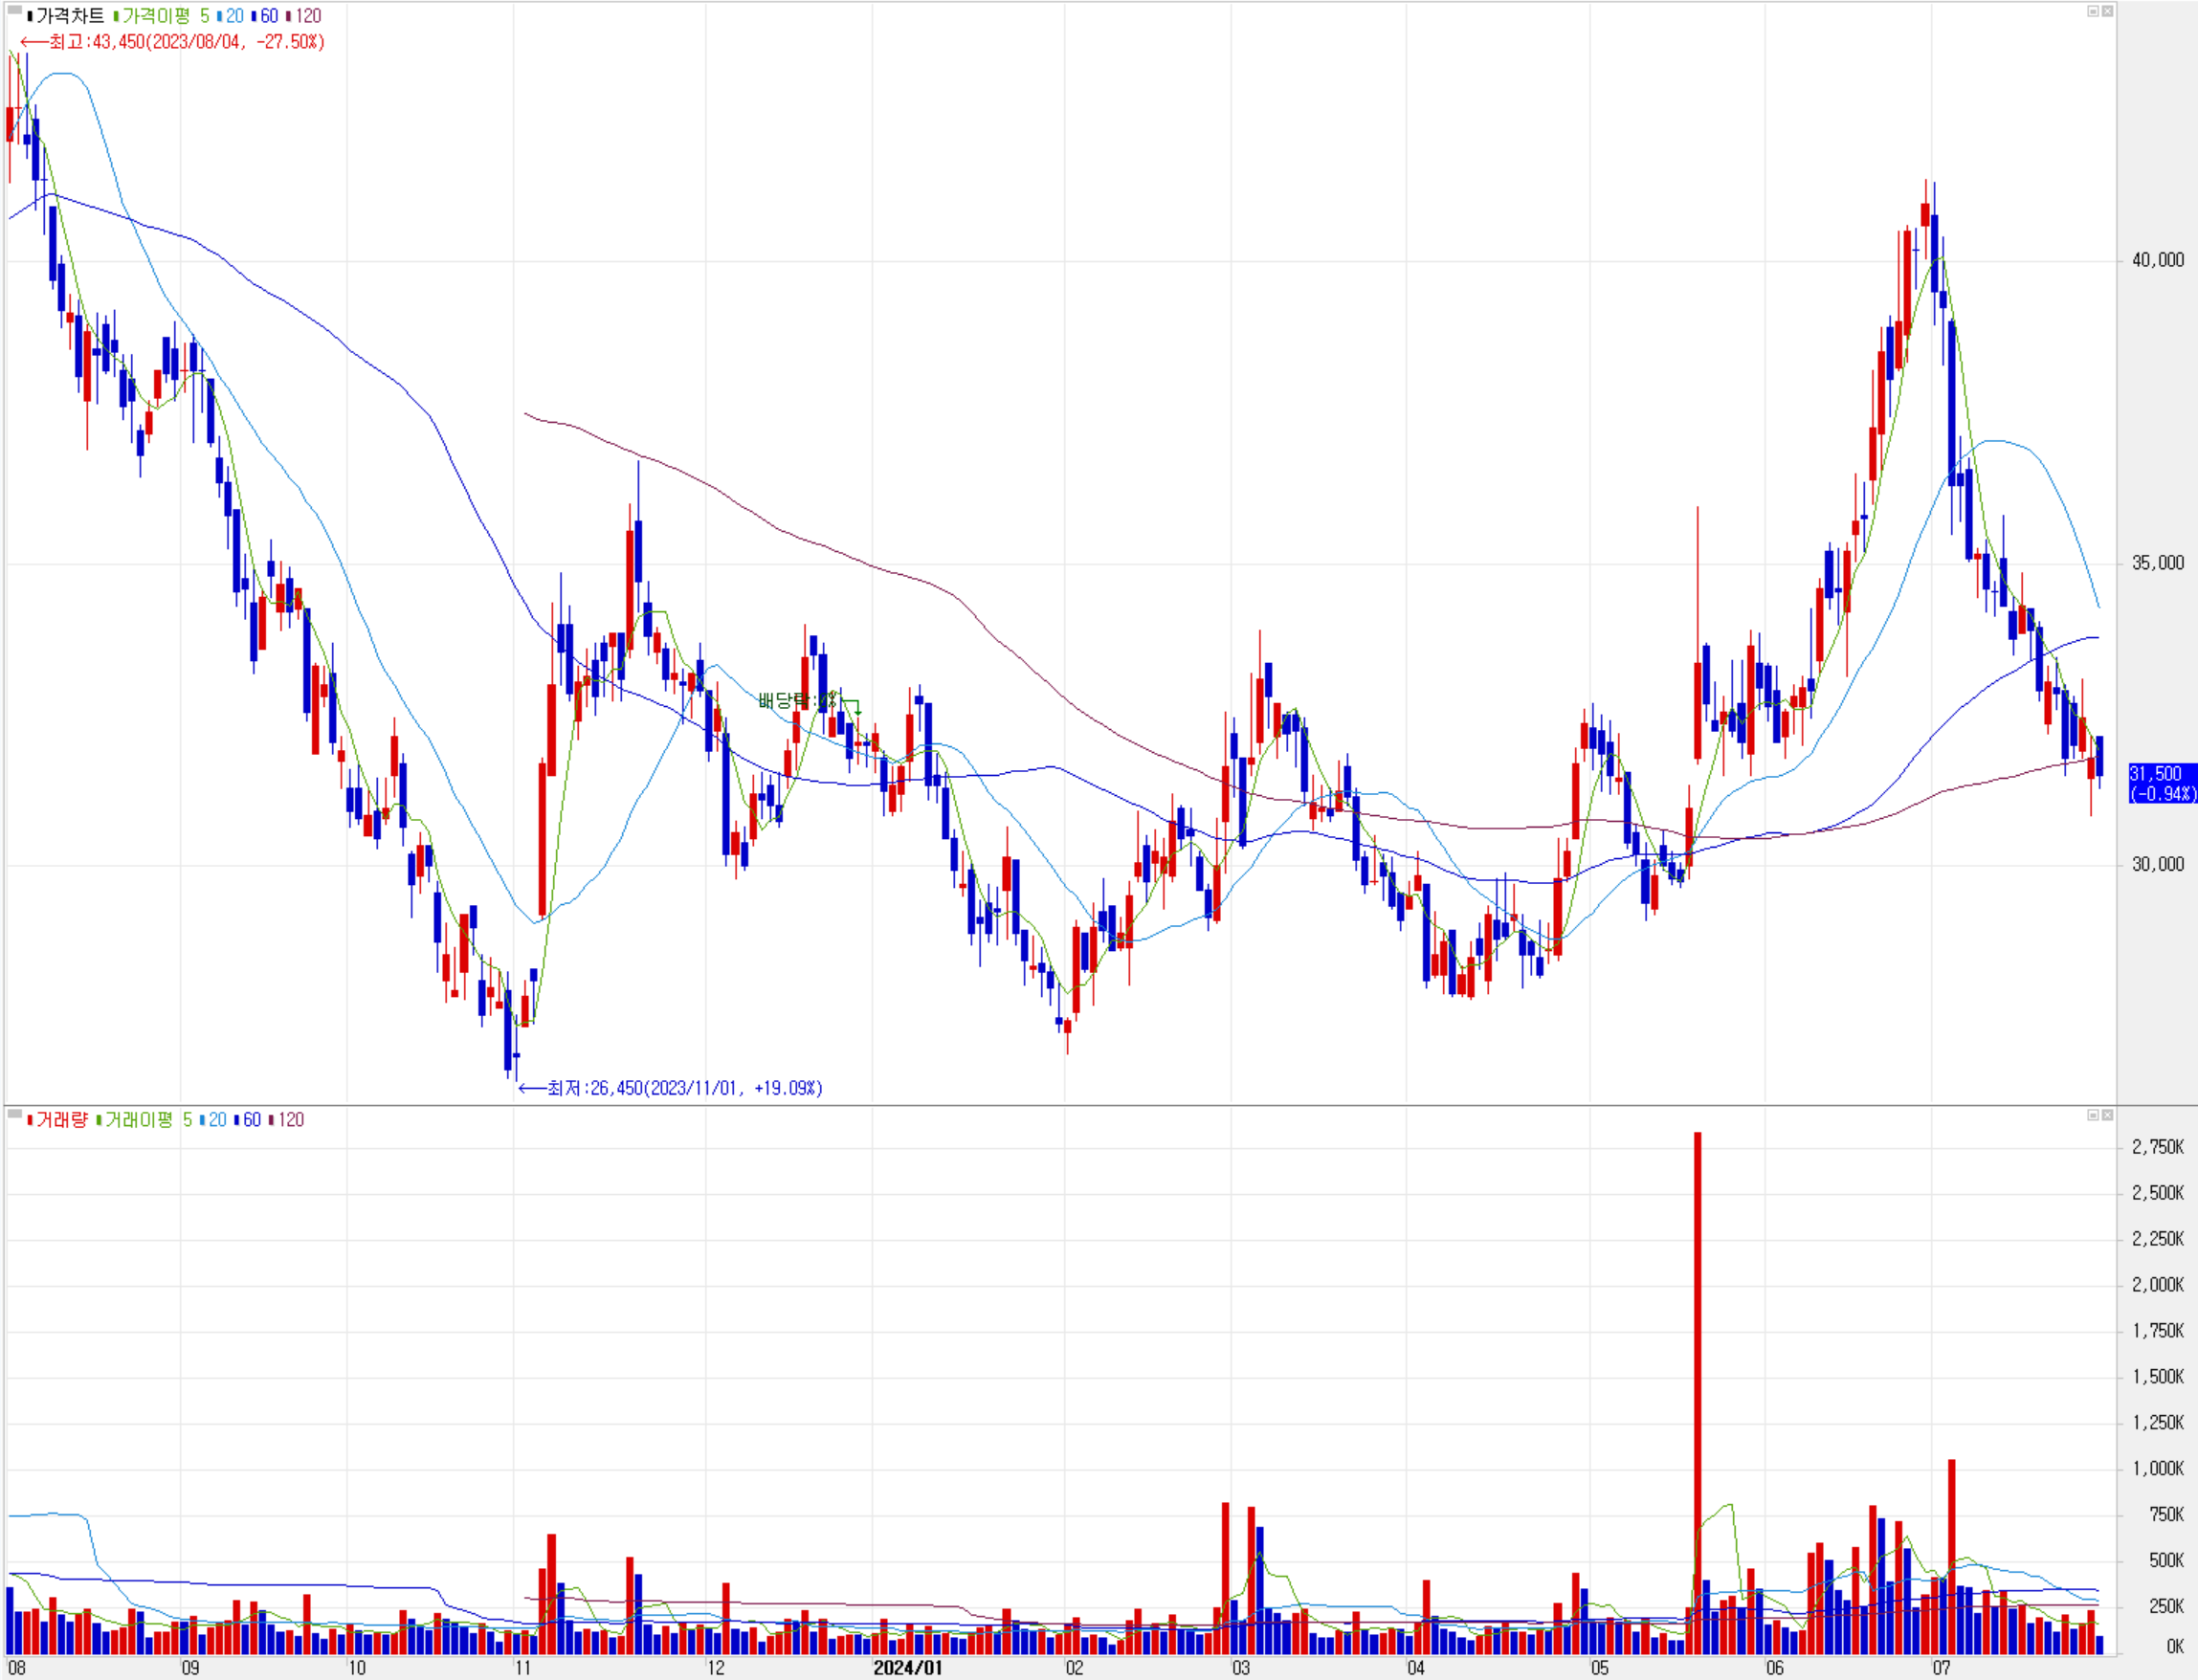Click the volume 120-day average legend
This screenshot has width=2198, height=1680.
pos(290,1120)
